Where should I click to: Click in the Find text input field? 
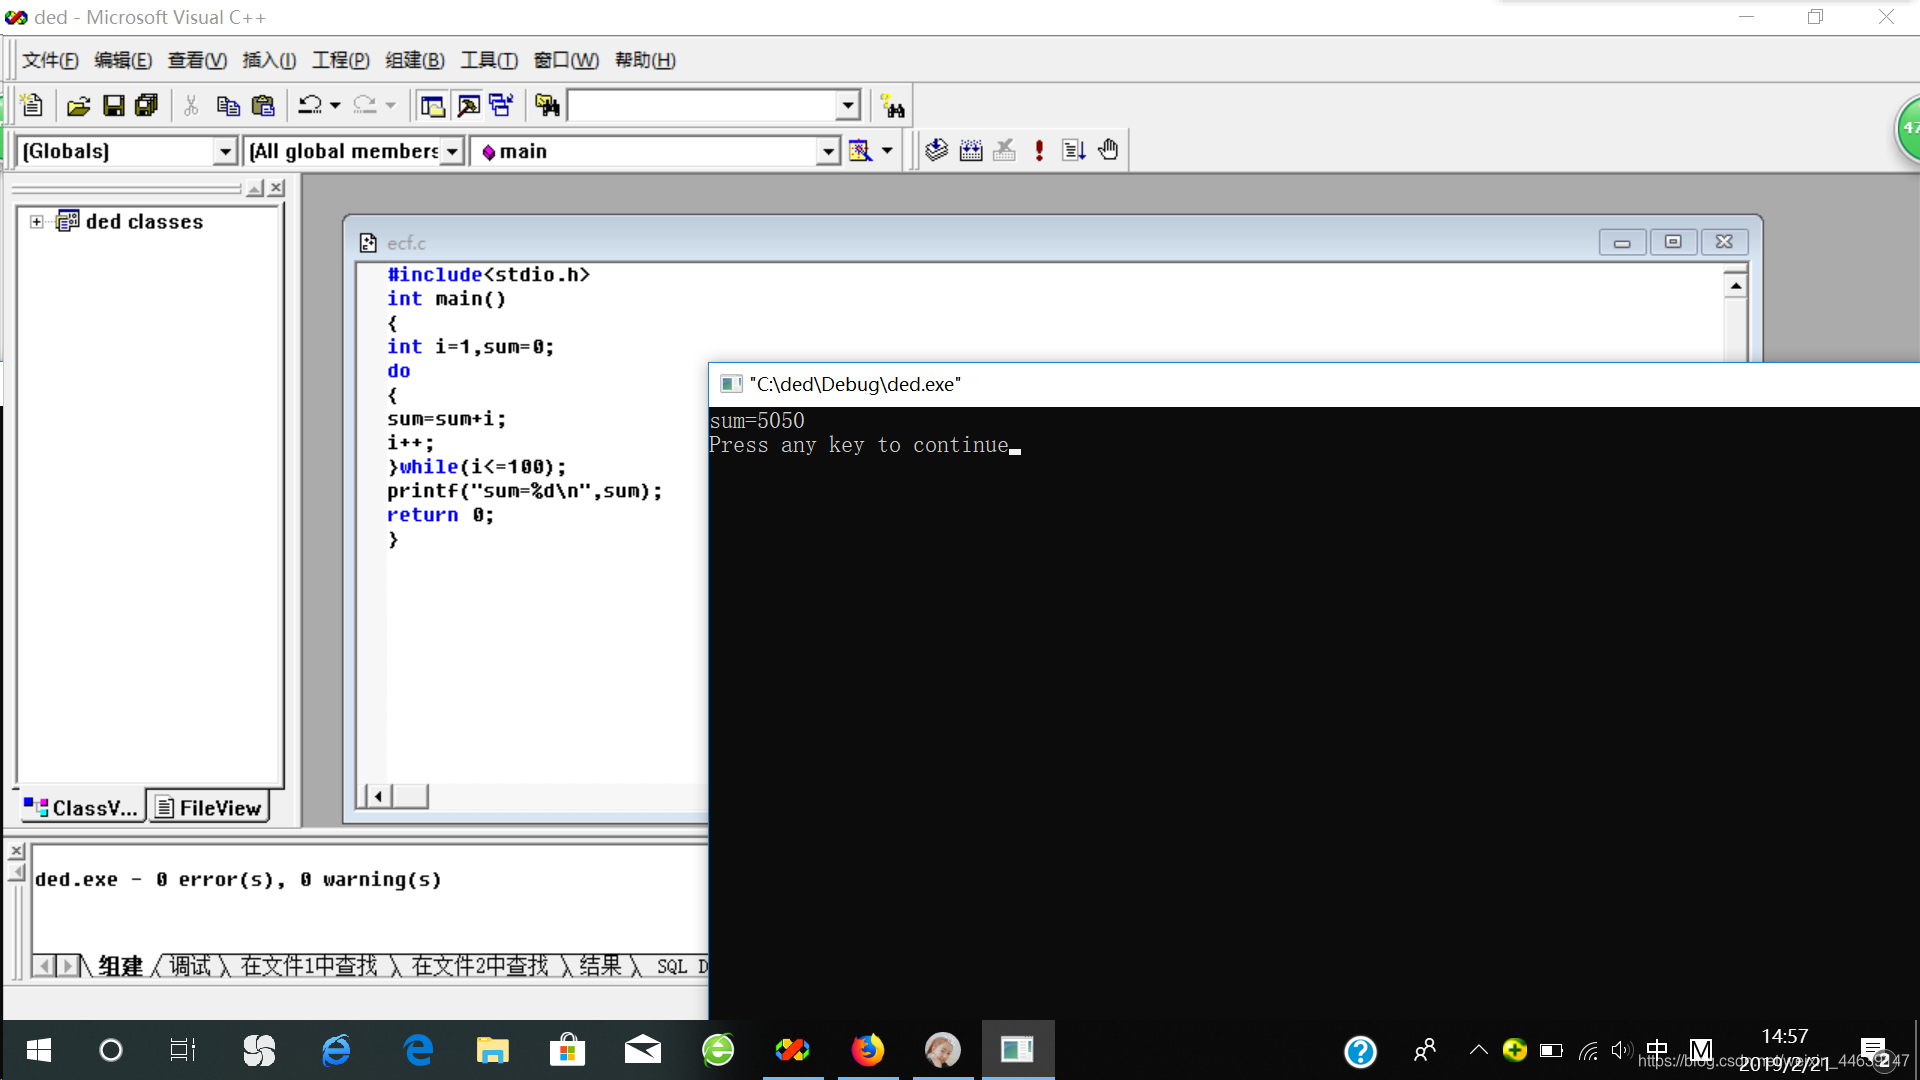[x=702, y=105]
